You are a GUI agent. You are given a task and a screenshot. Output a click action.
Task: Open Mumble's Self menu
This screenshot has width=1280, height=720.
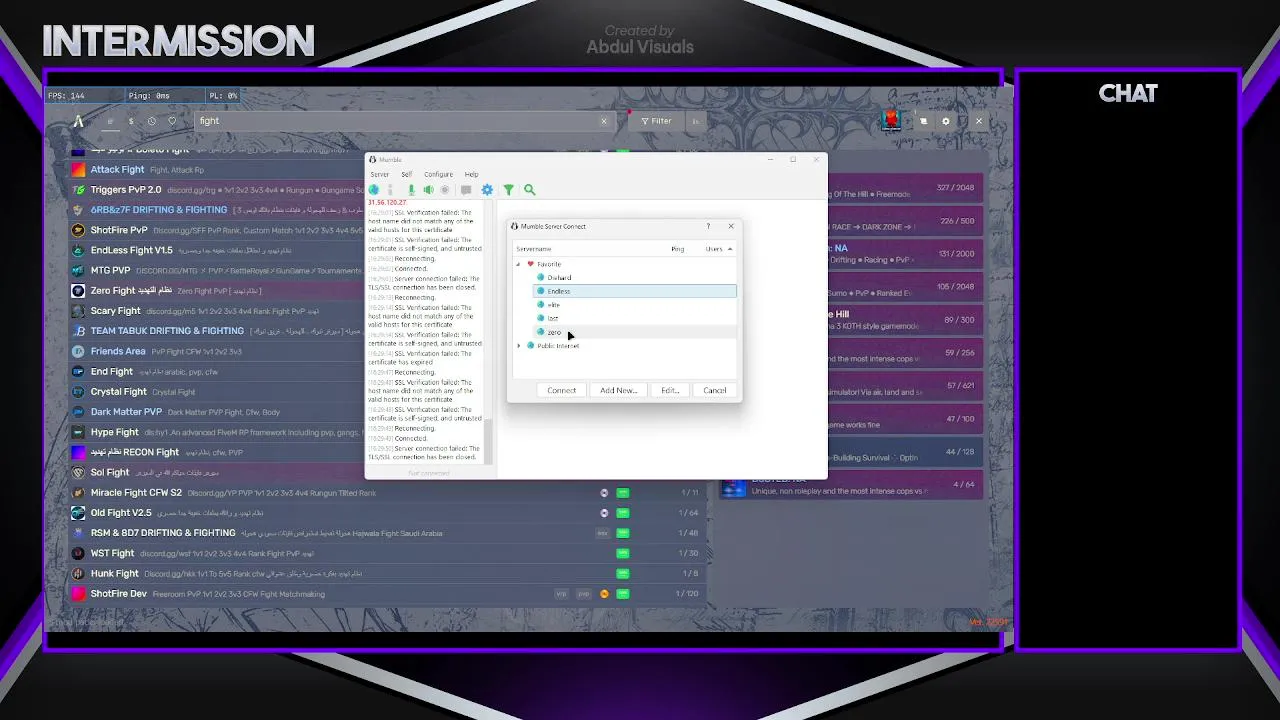click(406, 174)
